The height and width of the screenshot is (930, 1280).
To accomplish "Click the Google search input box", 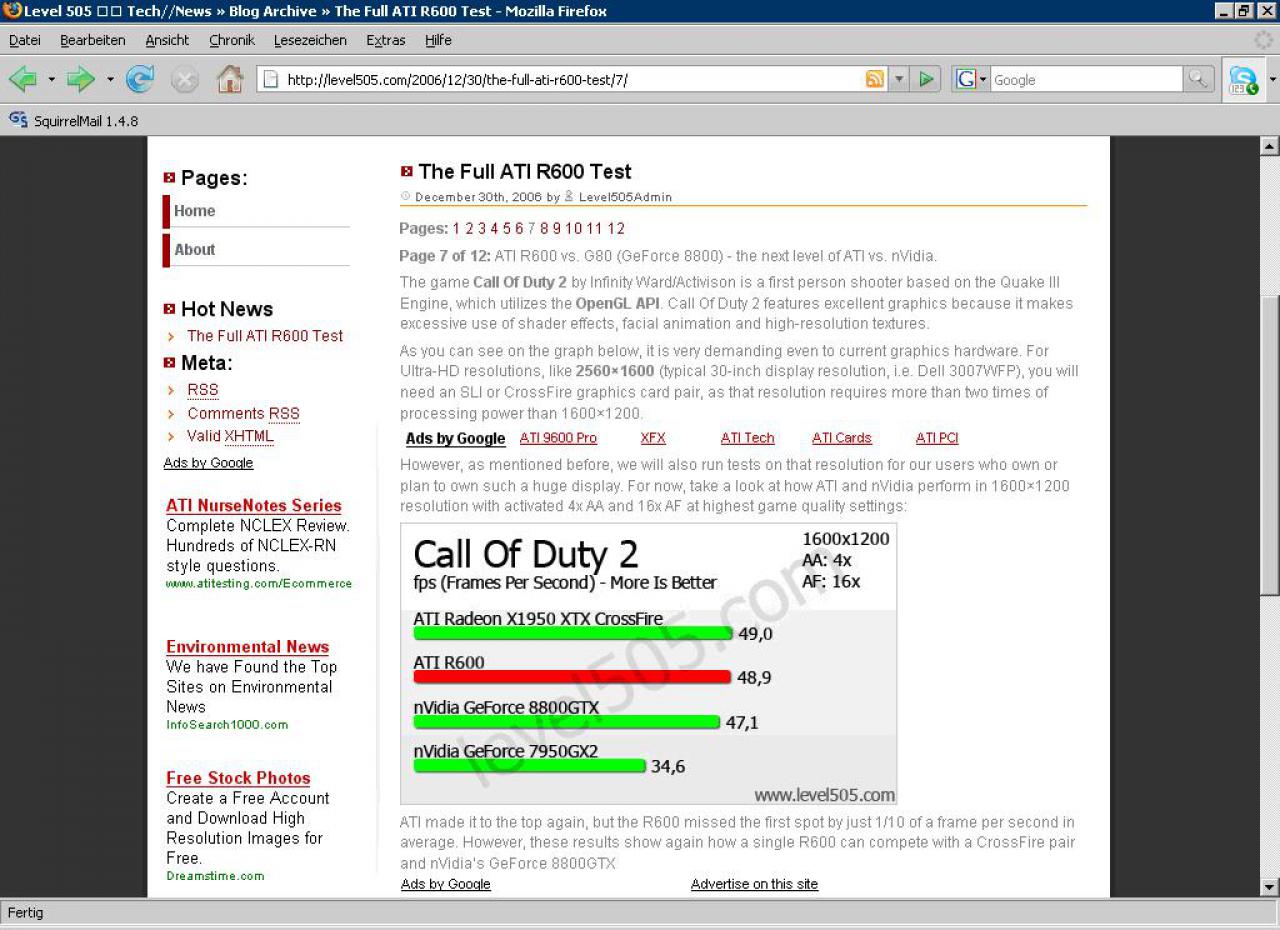I will pyautogui.click(x=1086, y=80).
